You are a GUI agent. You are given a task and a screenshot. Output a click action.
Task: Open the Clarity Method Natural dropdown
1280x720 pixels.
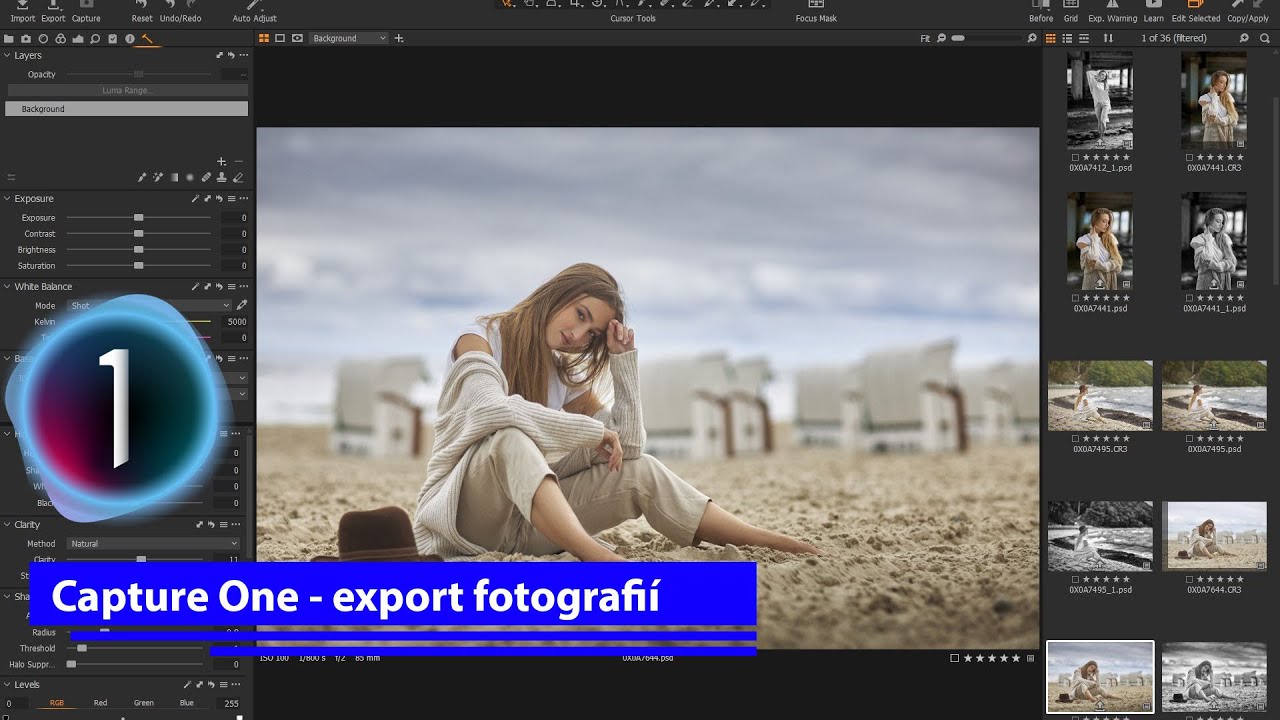pos(154,544)
